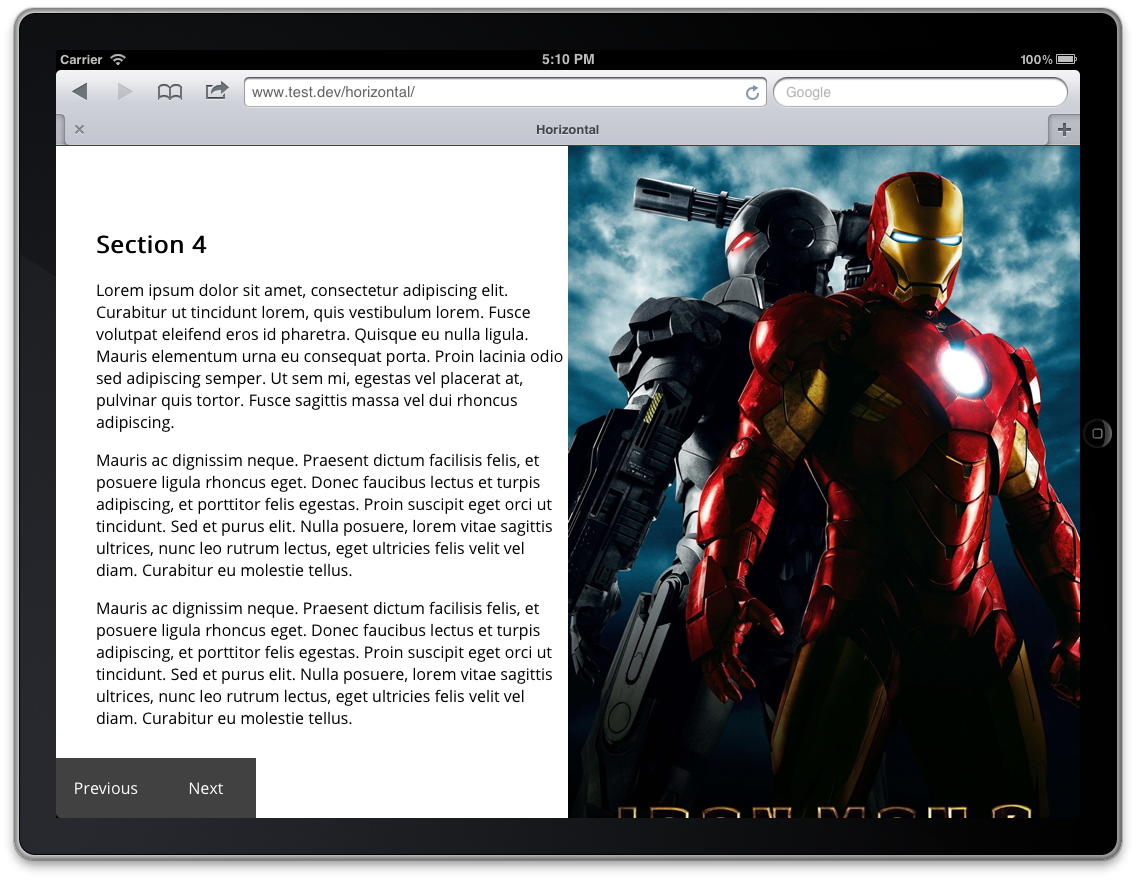Reload the page with the refresh icon
This screenshot has height=880, width=1136.
[x=753, y=93]
